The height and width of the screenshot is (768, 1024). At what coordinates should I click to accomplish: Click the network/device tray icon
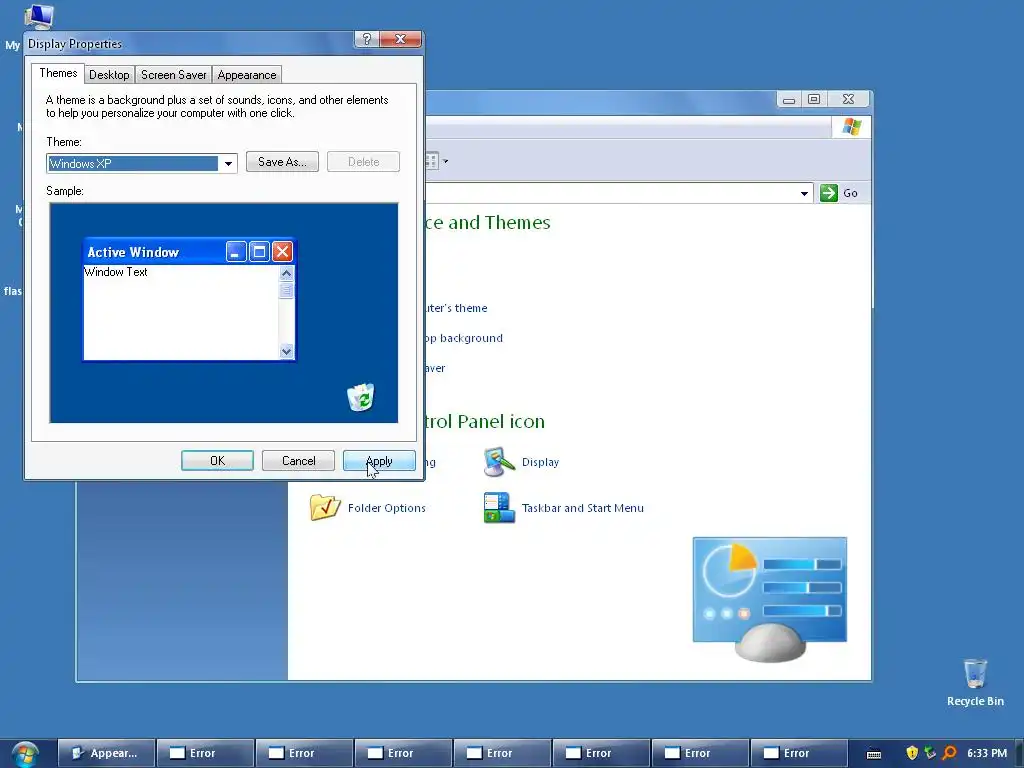click(930, 753)
